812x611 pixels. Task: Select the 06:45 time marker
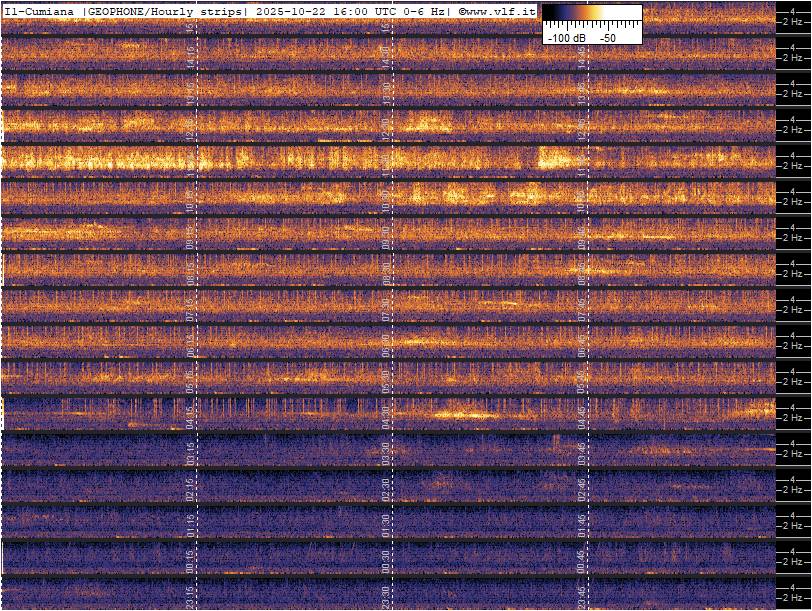[581, 341]
